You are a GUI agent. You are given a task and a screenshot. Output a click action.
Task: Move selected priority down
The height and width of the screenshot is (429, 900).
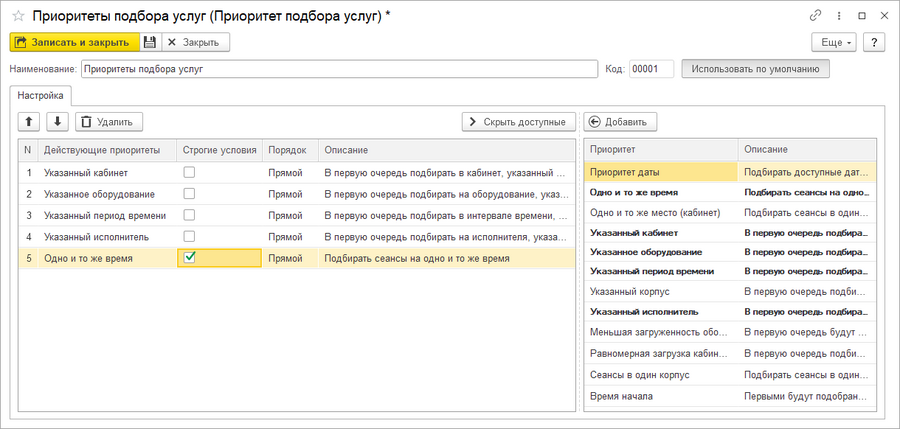57,121
